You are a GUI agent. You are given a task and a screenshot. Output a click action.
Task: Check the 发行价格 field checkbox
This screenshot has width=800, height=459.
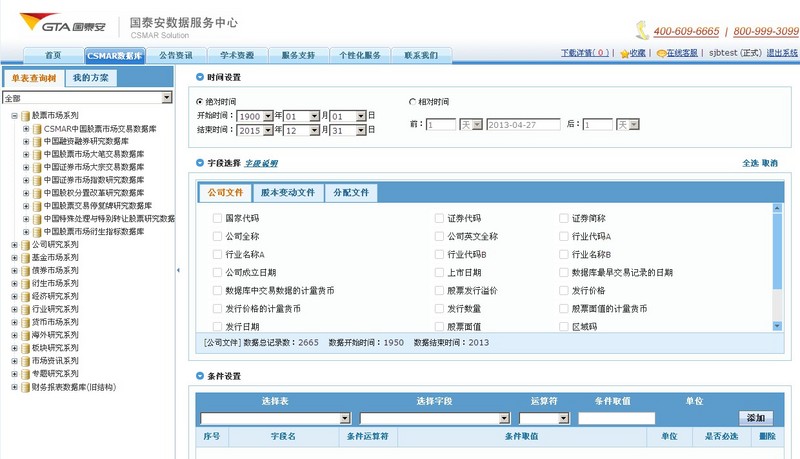click(x=564, y=291)
